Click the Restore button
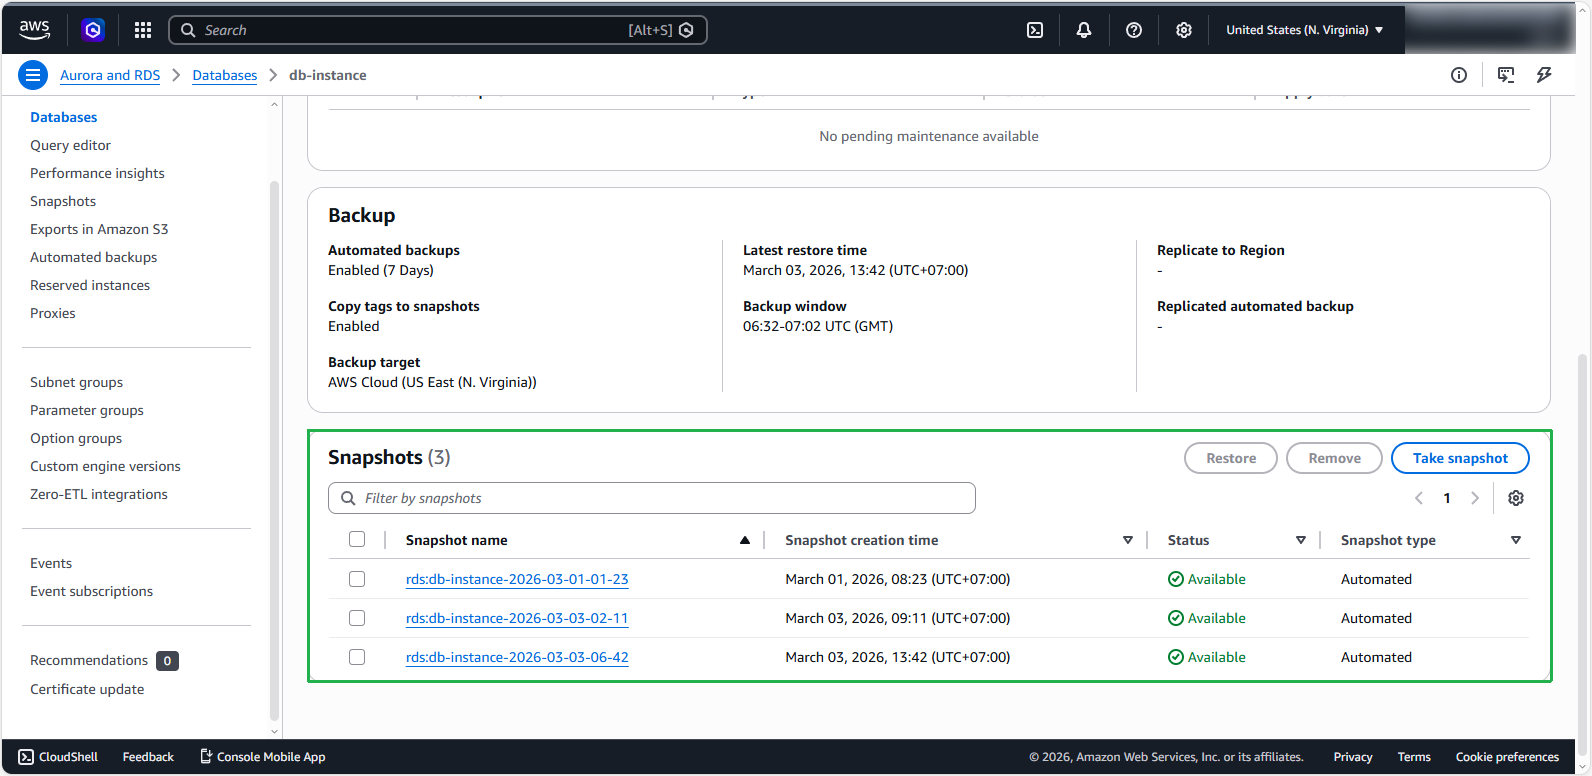 coord(1231,458)
